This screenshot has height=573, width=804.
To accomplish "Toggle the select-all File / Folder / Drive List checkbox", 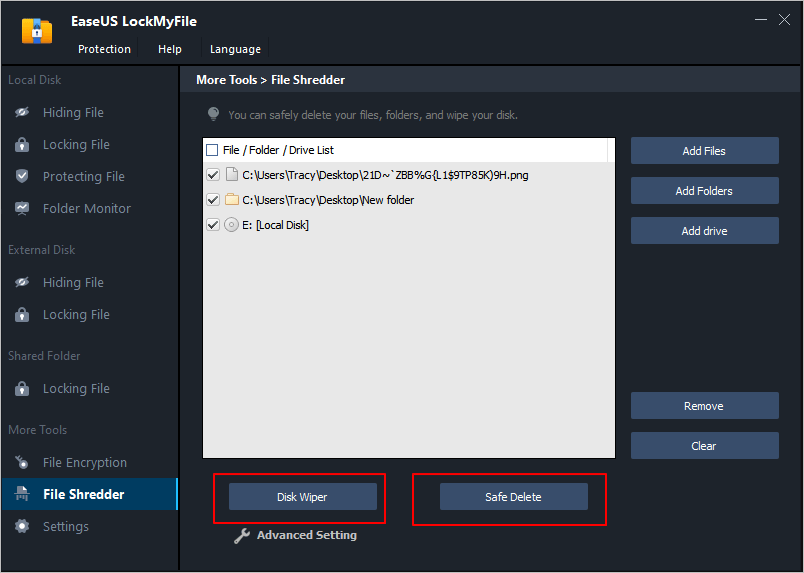I will coord(212,151).
